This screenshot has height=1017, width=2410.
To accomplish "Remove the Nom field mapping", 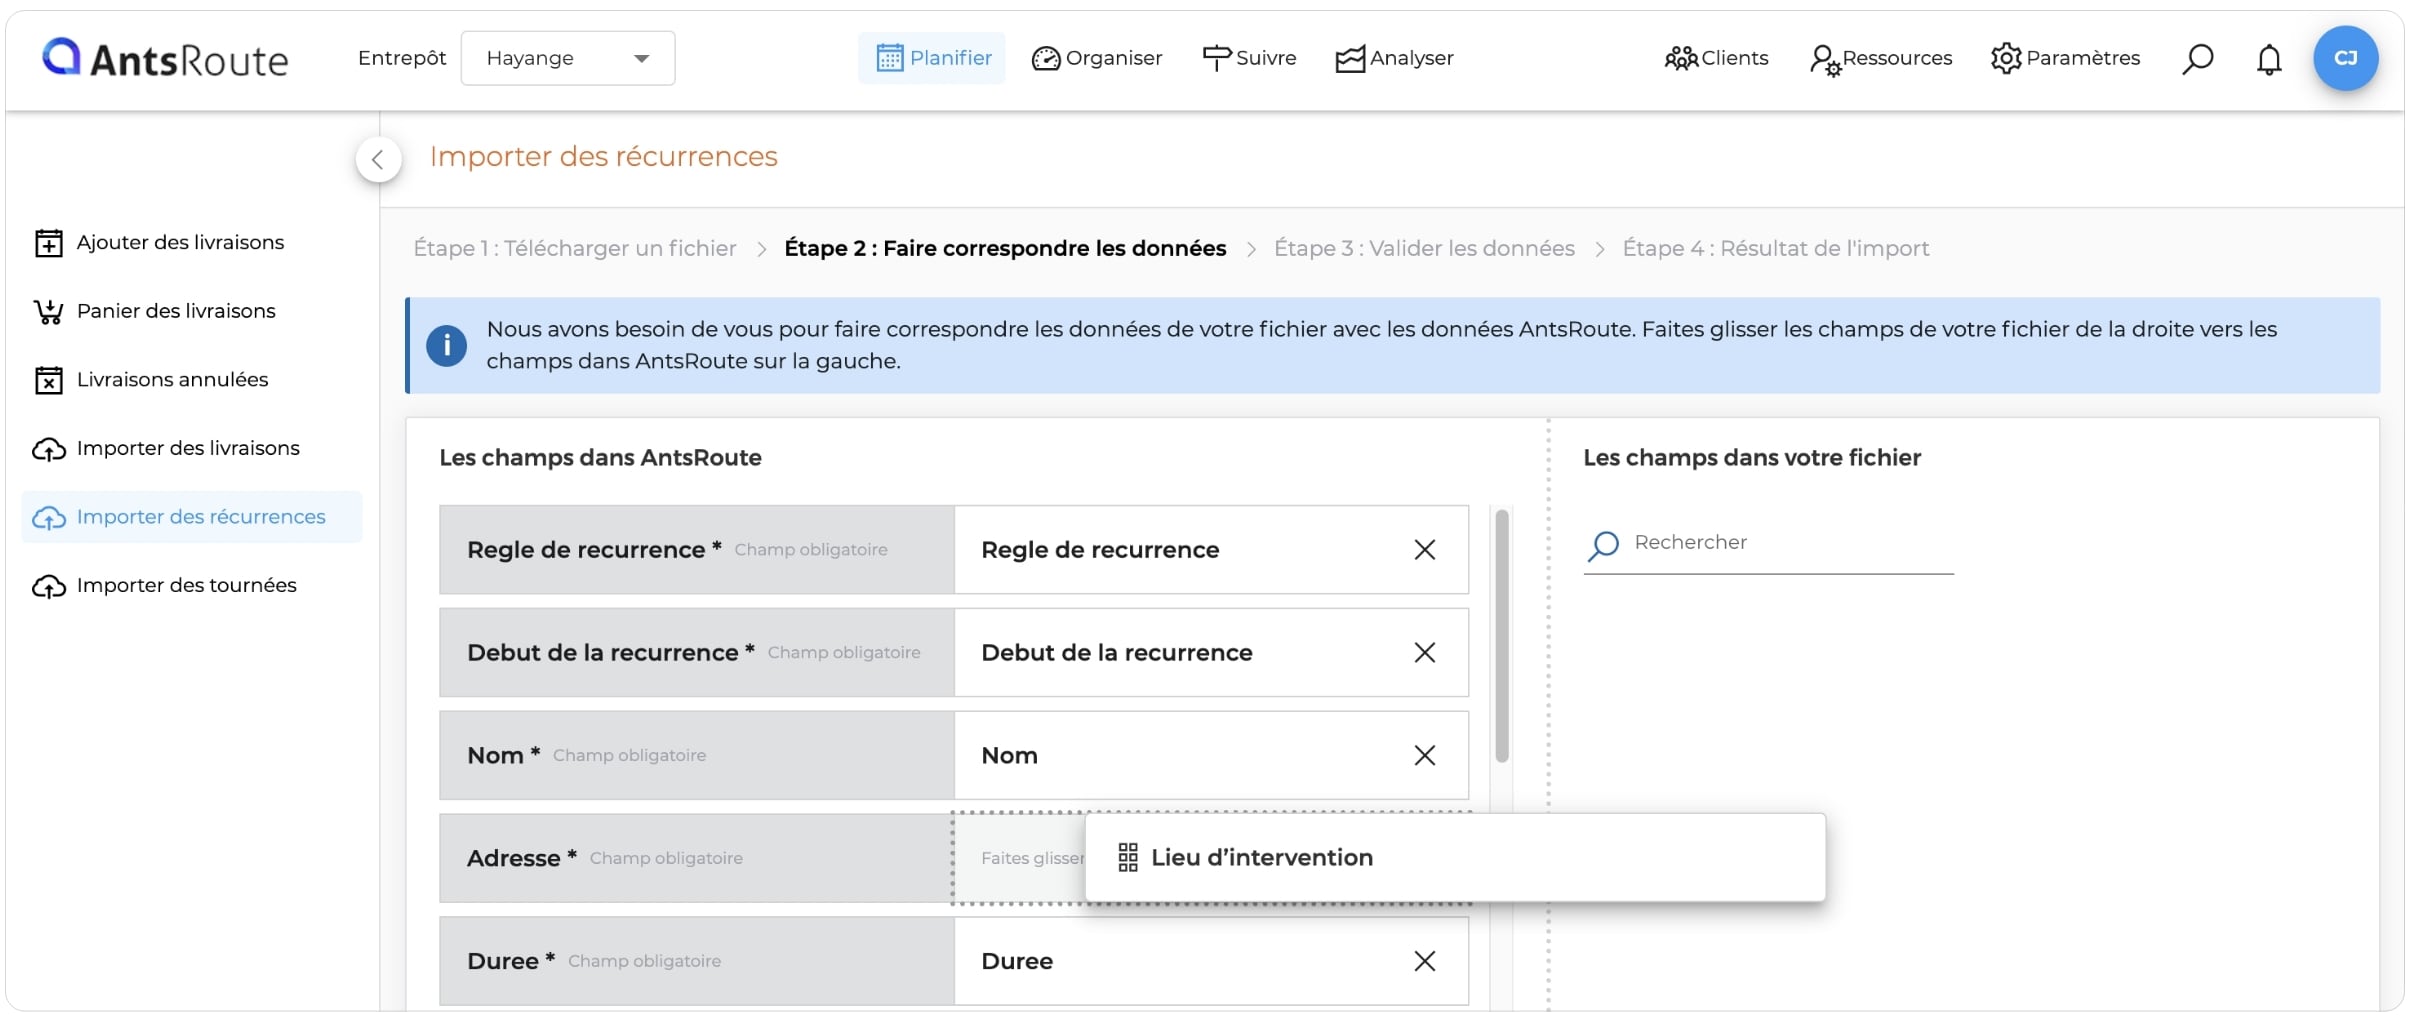I will (x=1425, y=755).
